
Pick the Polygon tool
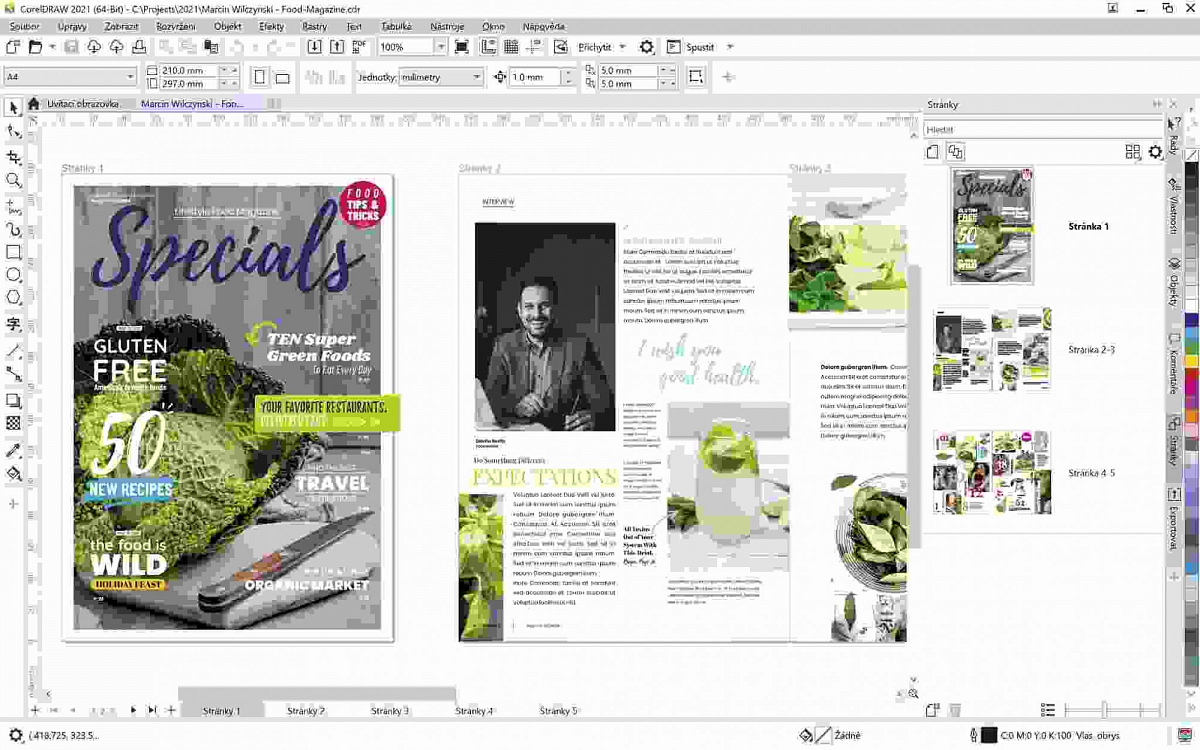point(14,297)
